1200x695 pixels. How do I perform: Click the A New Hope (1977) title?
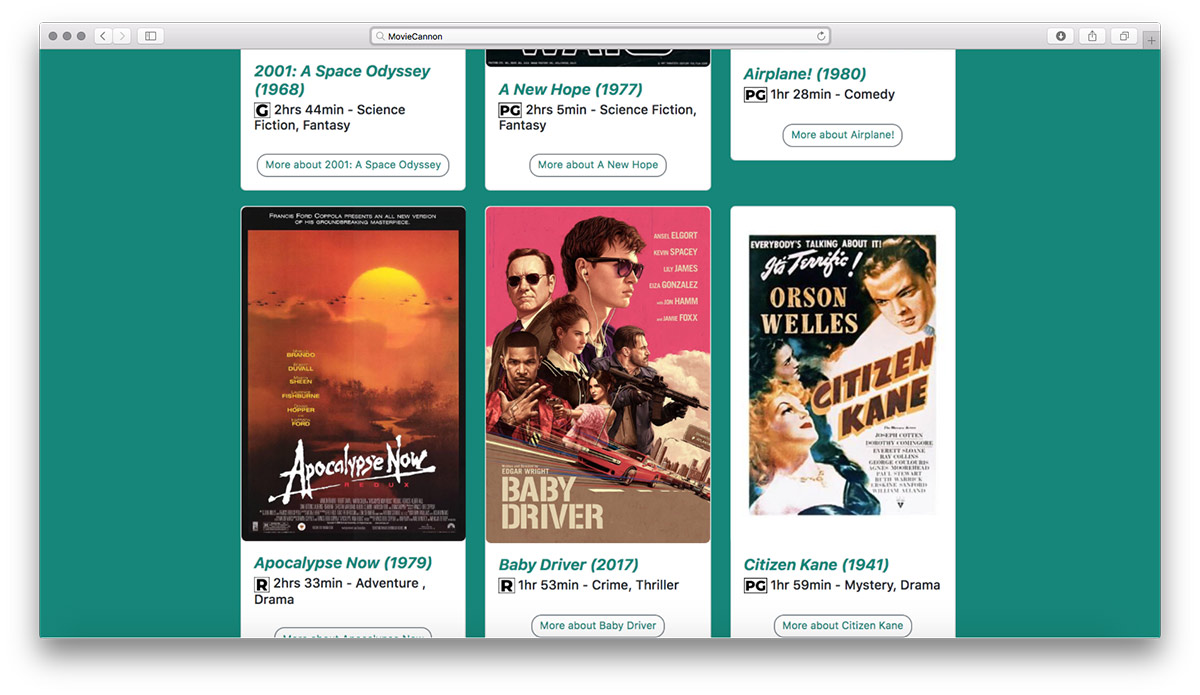pos(571,89)
